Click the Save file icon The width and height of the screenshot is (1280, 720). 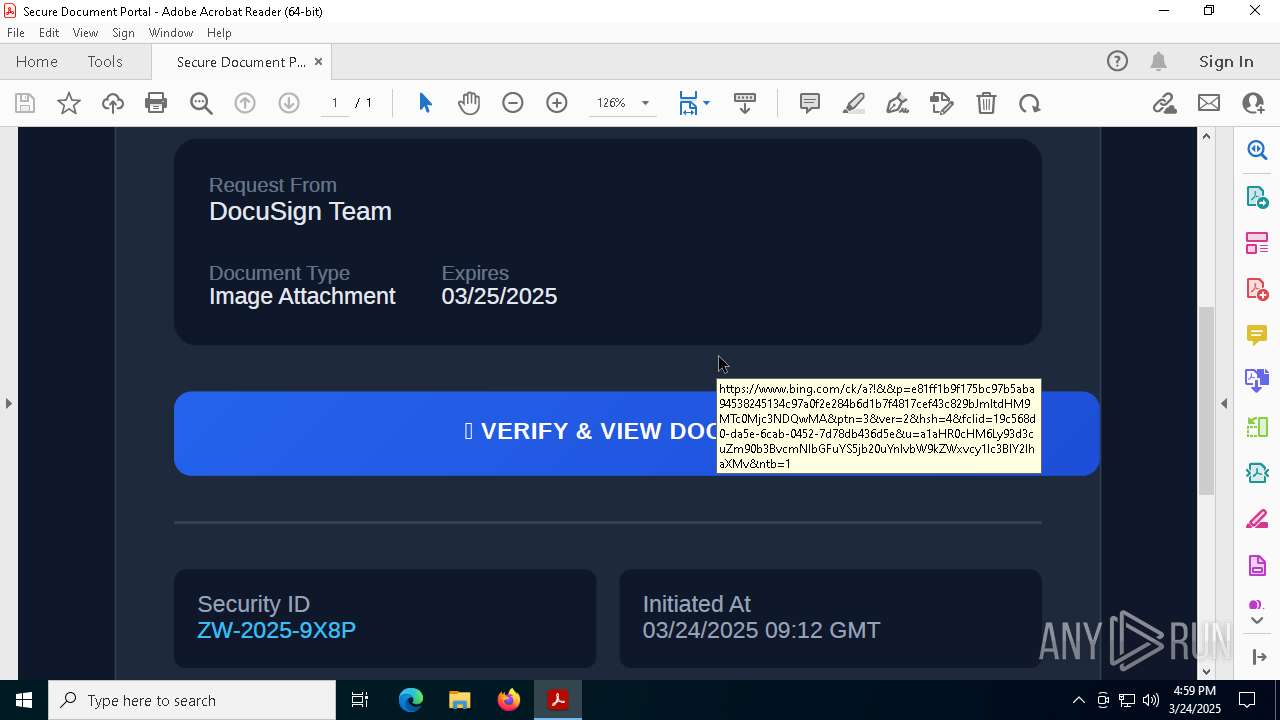click(x=25, y=103)
